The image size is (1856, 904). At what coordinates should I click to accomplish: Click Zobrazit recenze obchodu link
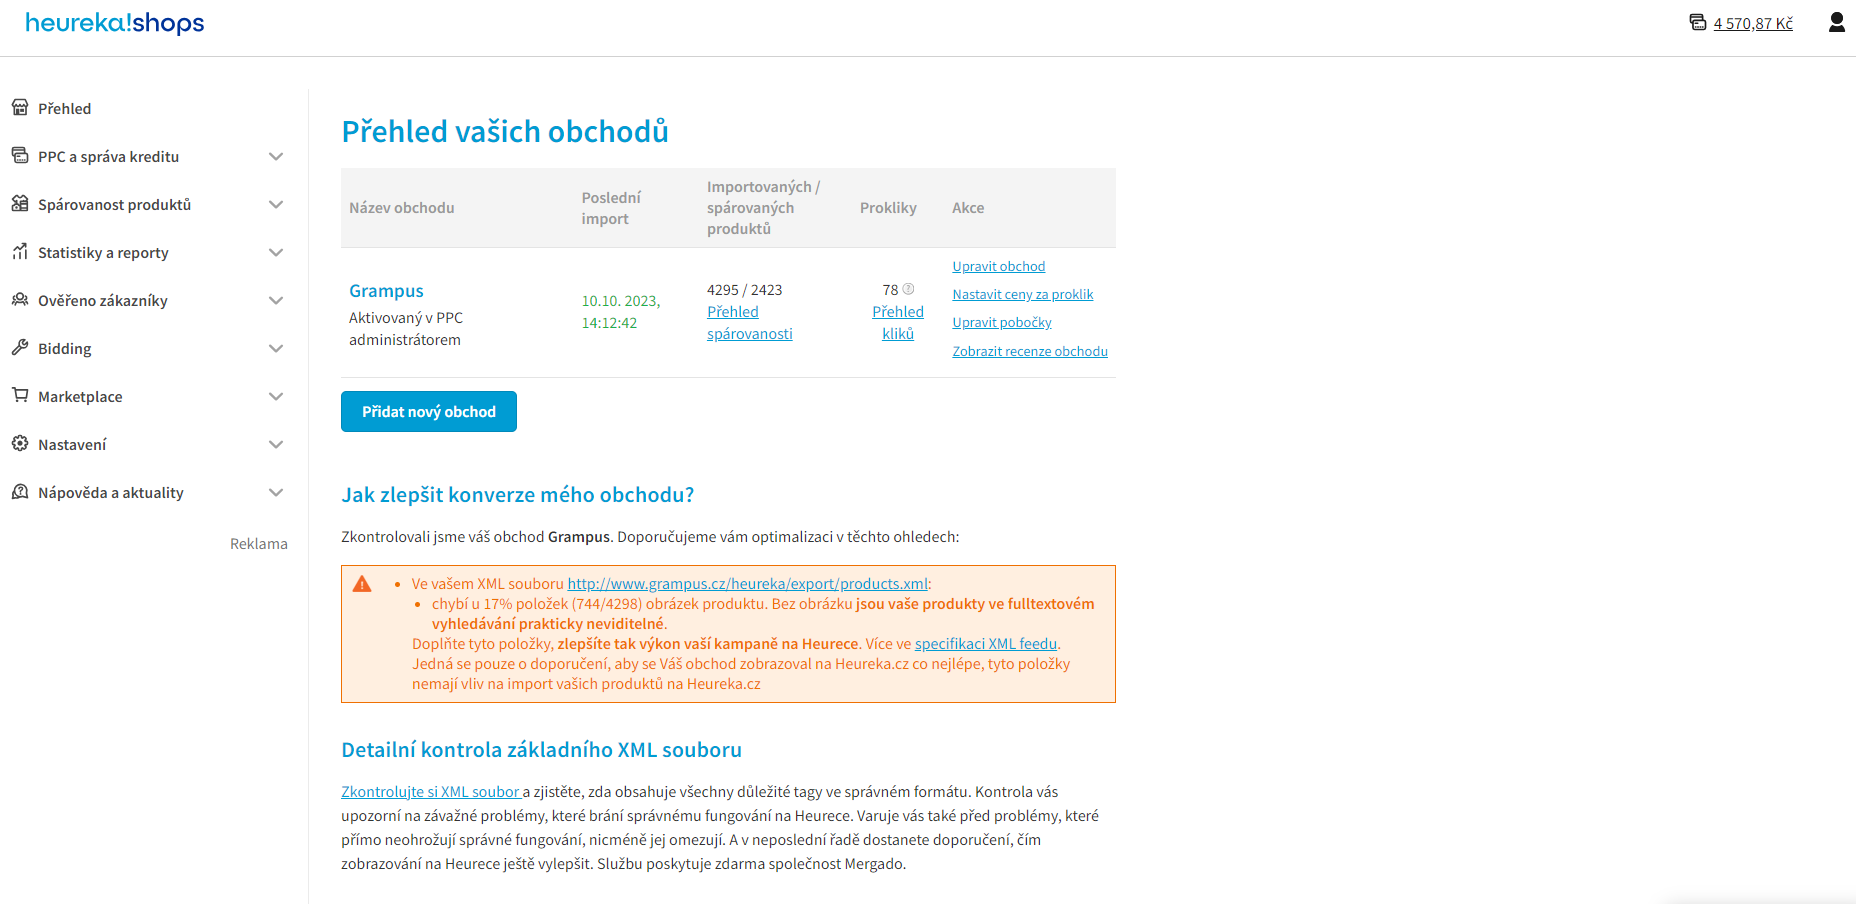tap(1029, 351)
